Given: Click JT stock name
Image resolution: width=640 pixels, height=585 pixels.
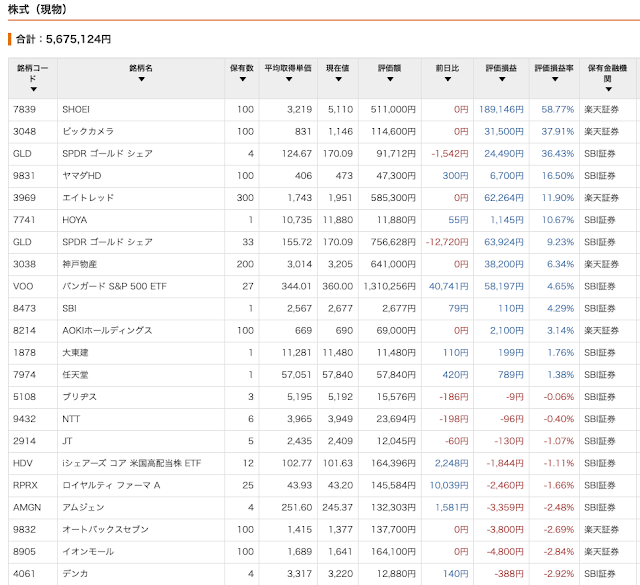Looking at the screenshot, I should coord(67,441).
